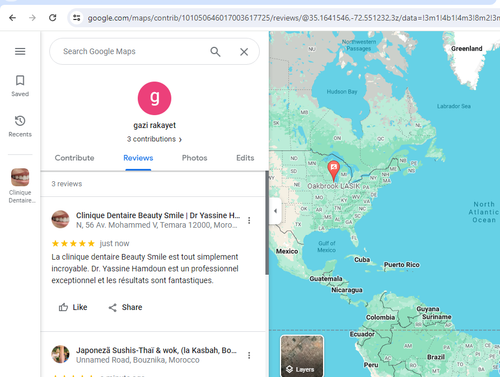Go back with the browser back arrow

(x=12, y=18)
